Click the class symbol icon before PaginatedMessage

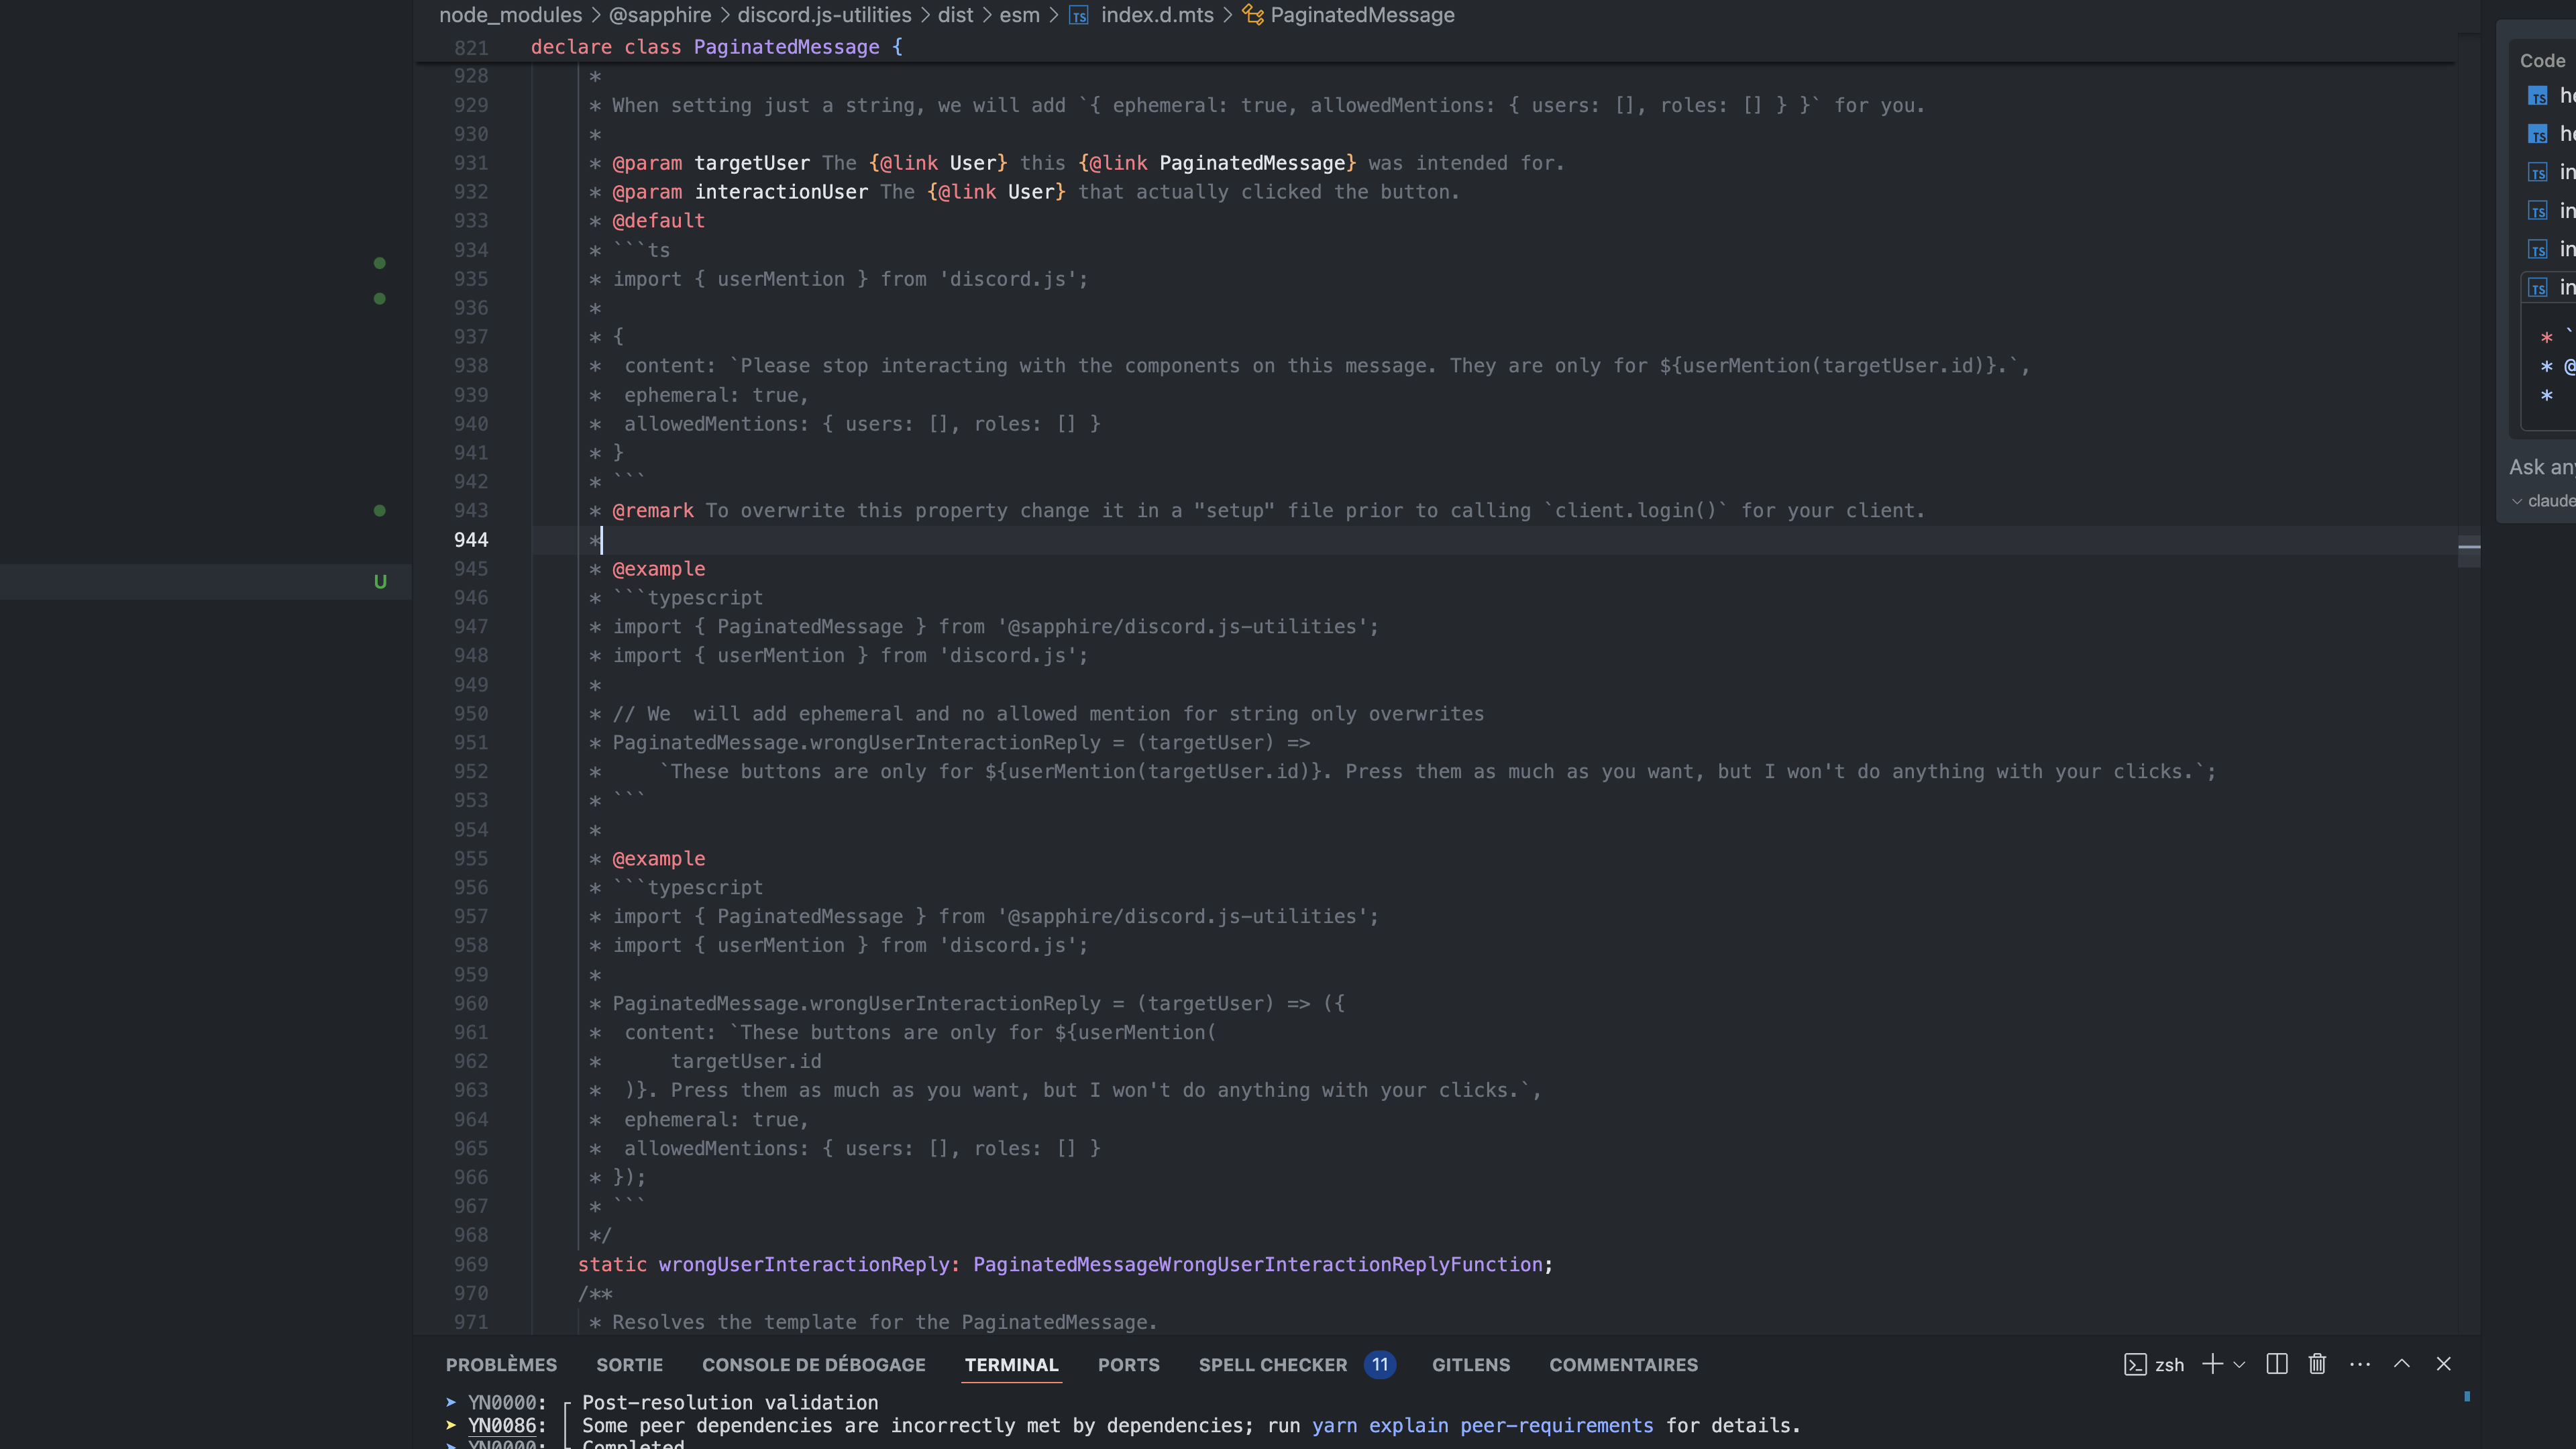point(1252,15)
